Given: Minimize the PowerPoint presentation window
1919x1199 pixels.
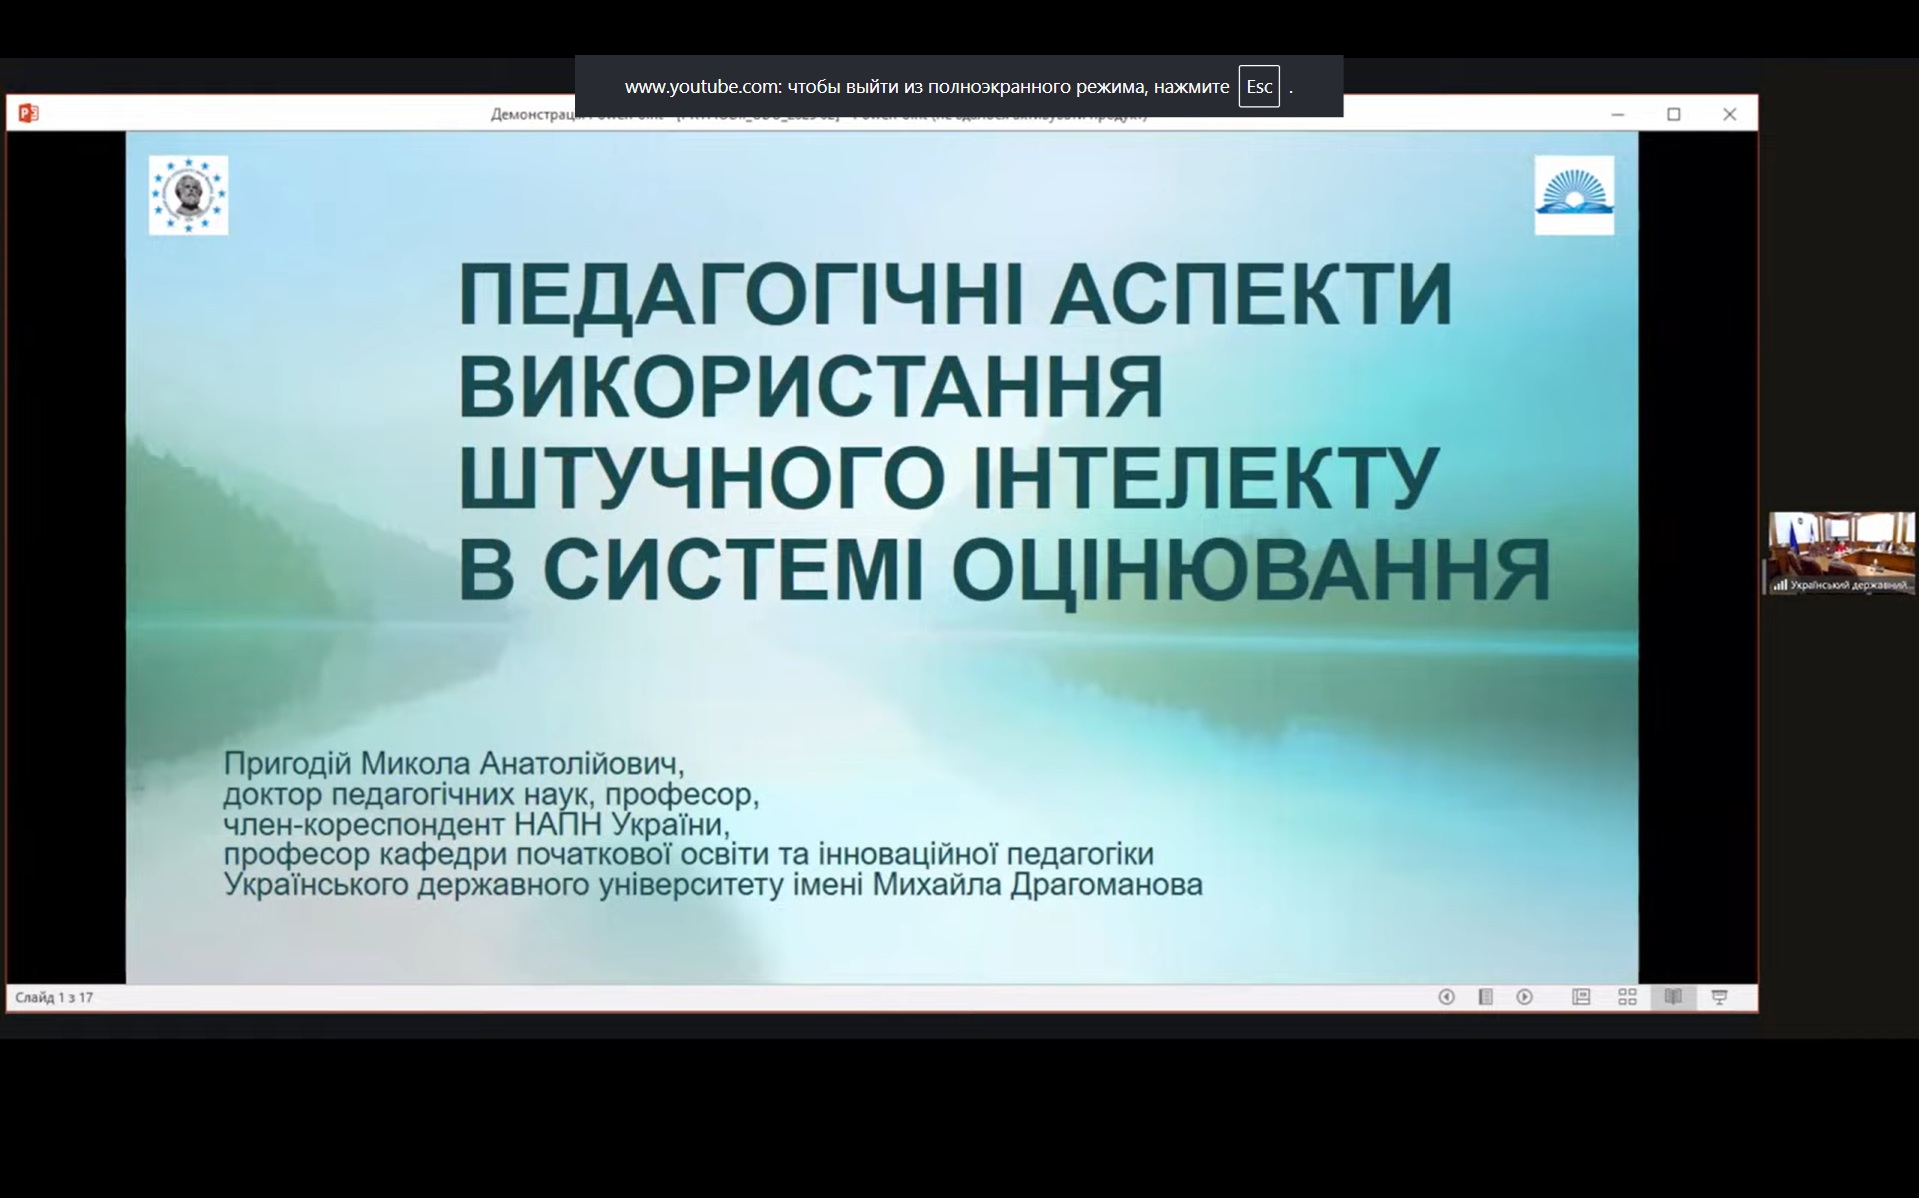Looking at the screenshot, I should (1617, 115).
